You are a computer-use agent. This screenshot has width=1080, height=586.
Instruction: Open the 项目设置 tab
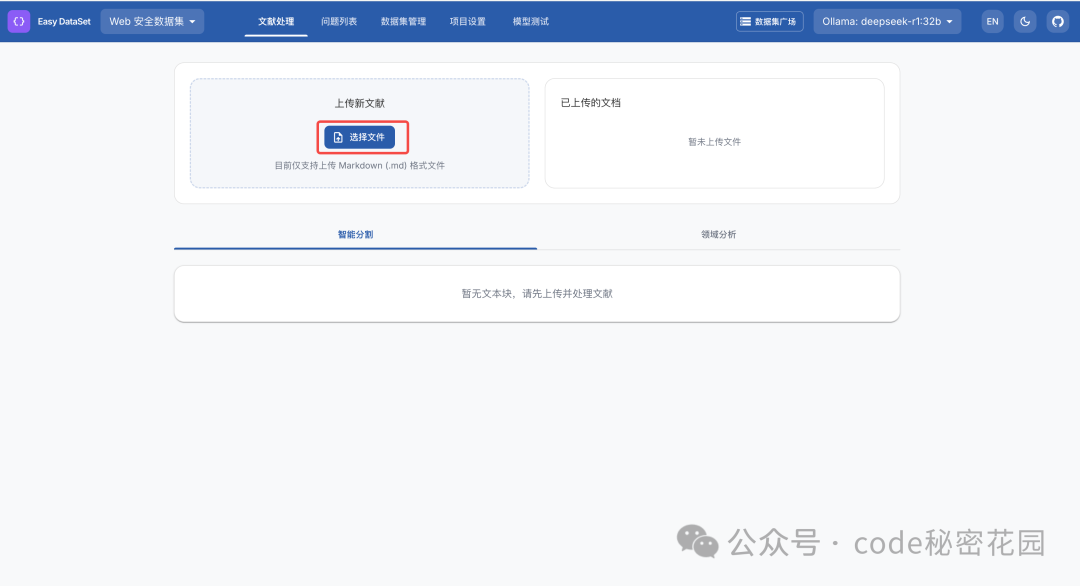click(468, 21)
